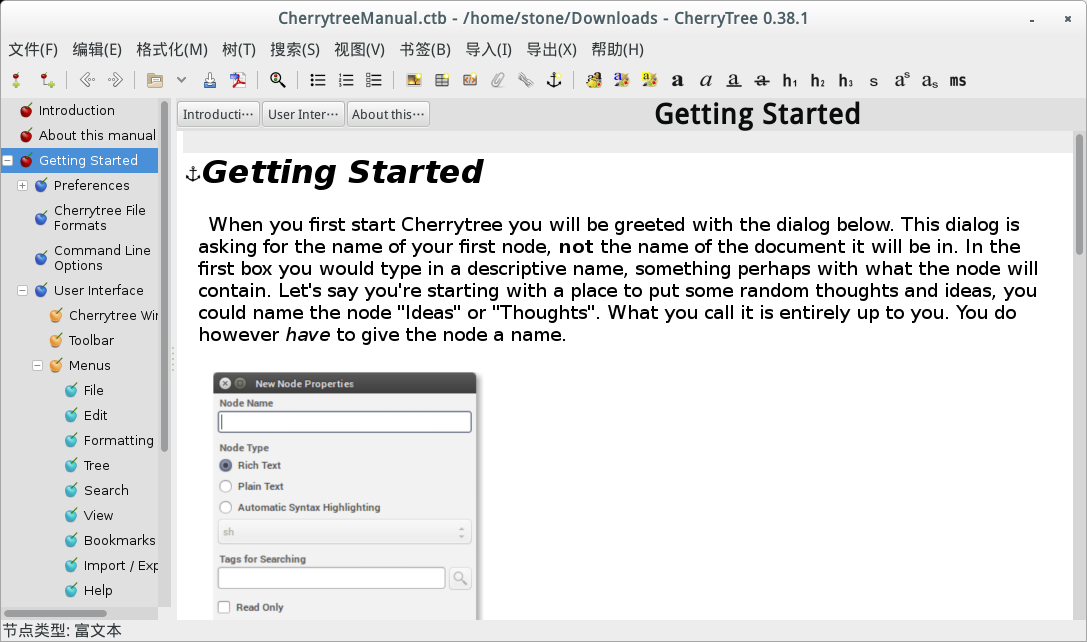Jump to the Introducti… node button
1087x642 pixels.
[218, 114]
